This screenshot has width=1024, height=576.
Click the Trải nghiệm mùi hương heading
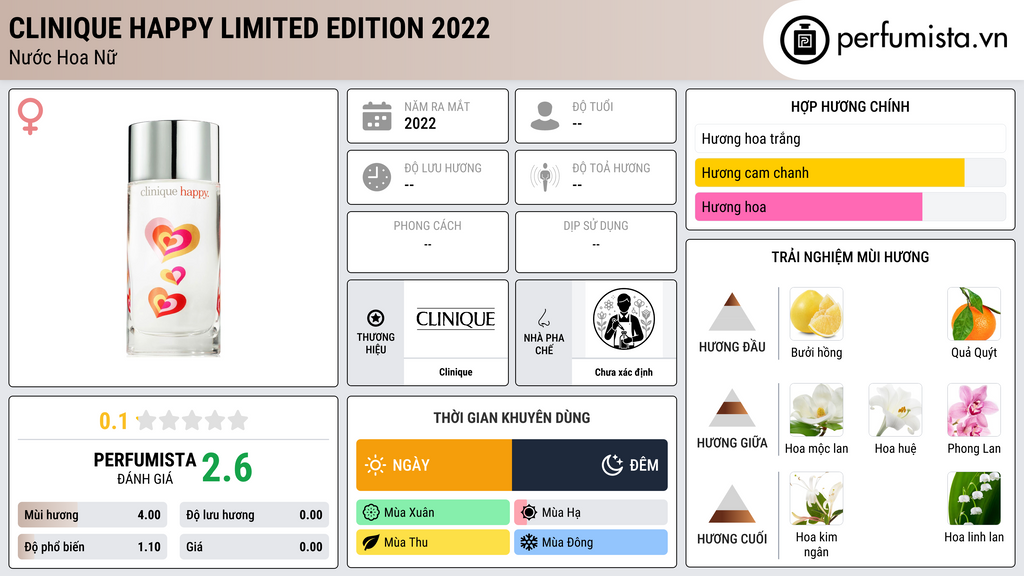pyautogui.click(x=850, y=257)
